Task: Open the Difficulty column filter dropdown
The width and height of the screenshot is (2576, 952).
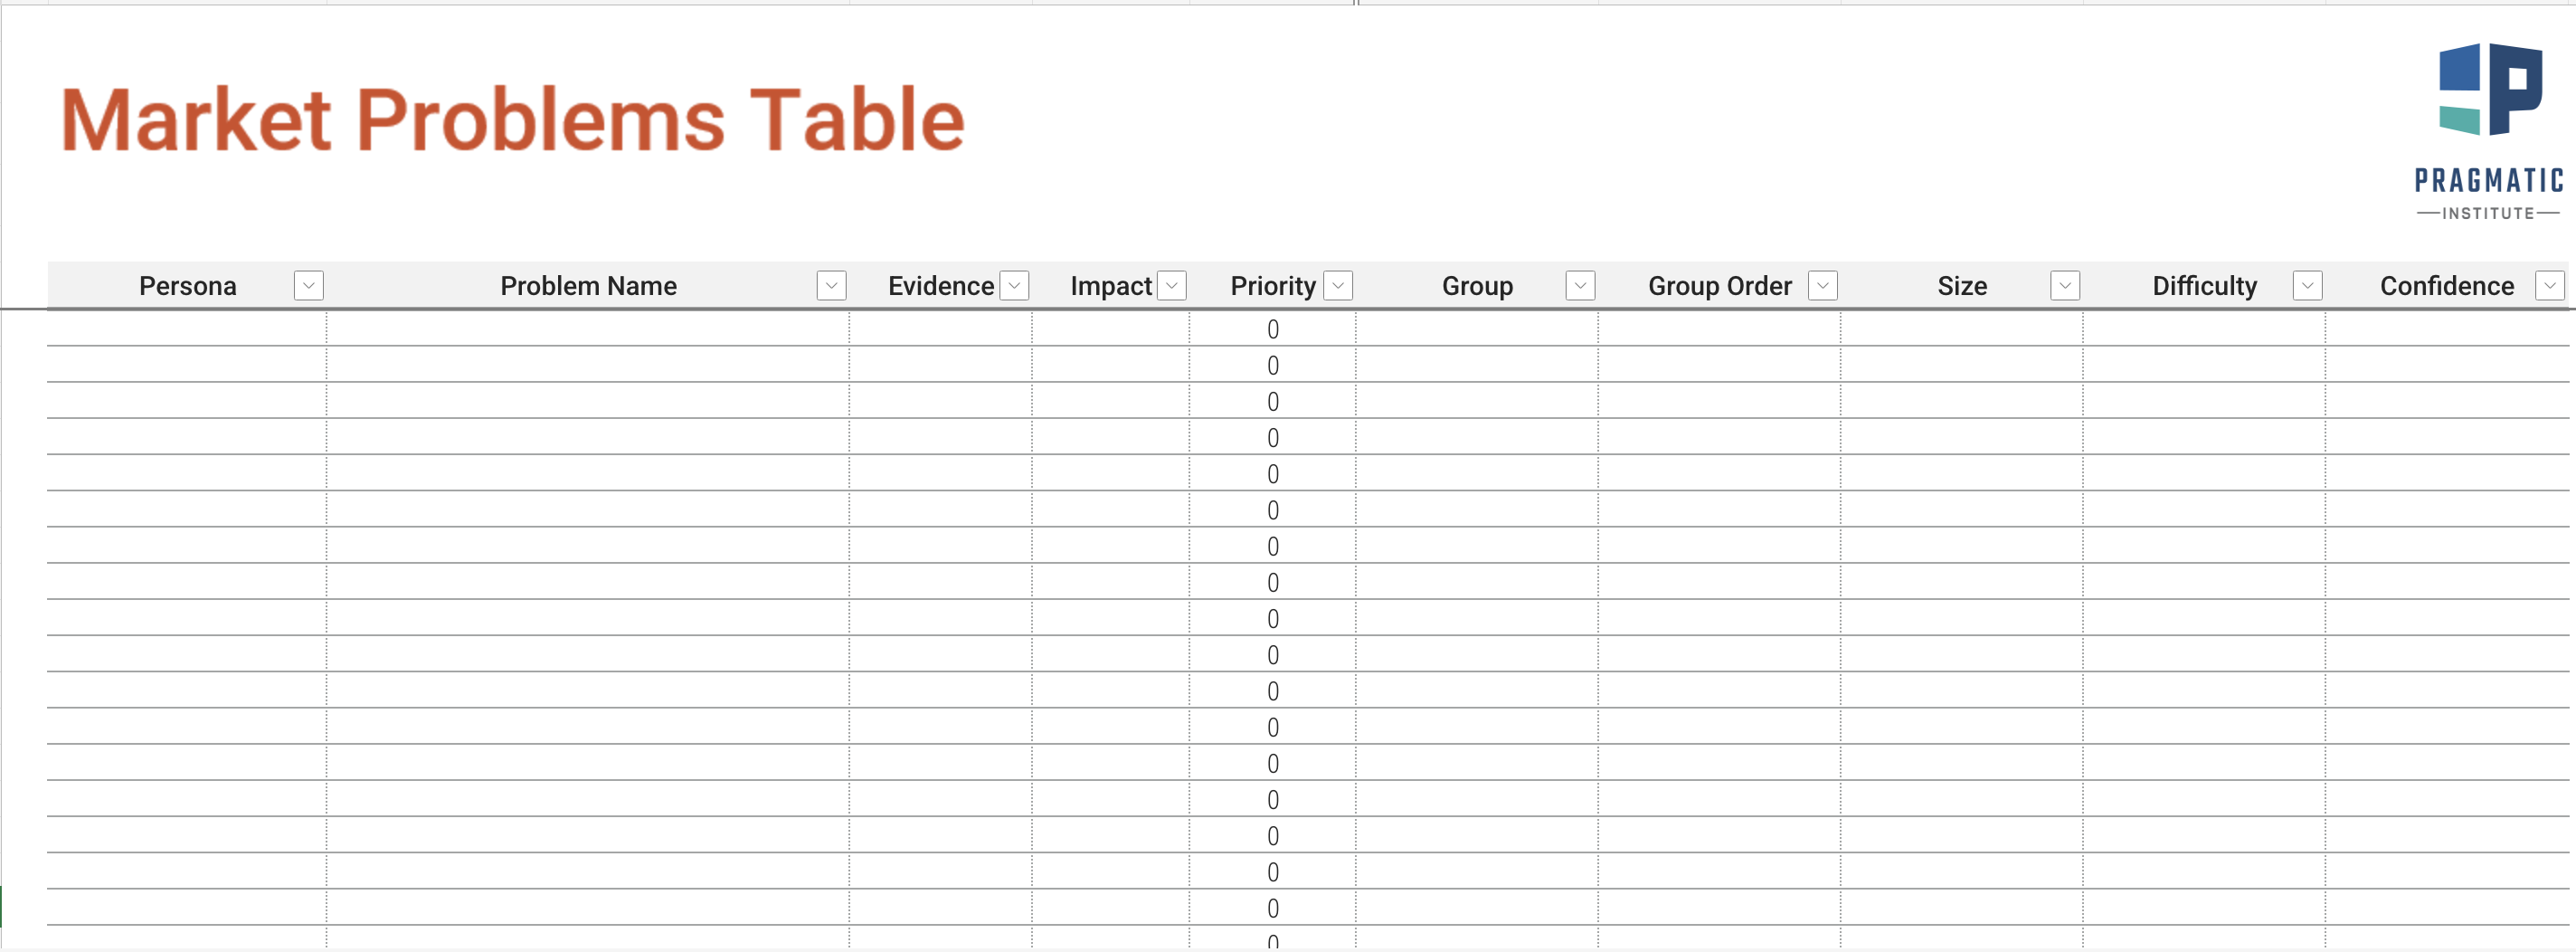Action: [2307, 286]
